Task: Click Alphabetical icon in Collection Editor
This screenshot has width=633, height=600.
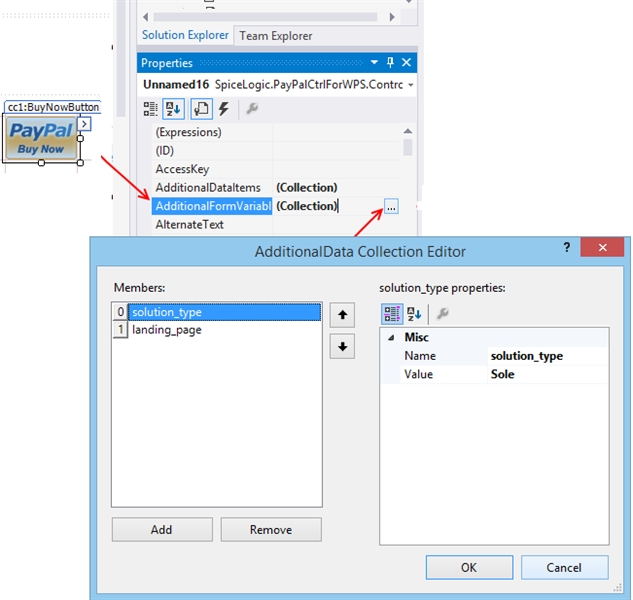Action: [x=415, y=314]
